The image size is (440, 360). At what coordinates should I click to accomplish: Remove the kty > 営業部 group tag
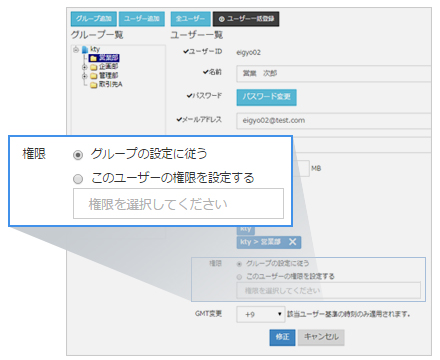(292, 242)
